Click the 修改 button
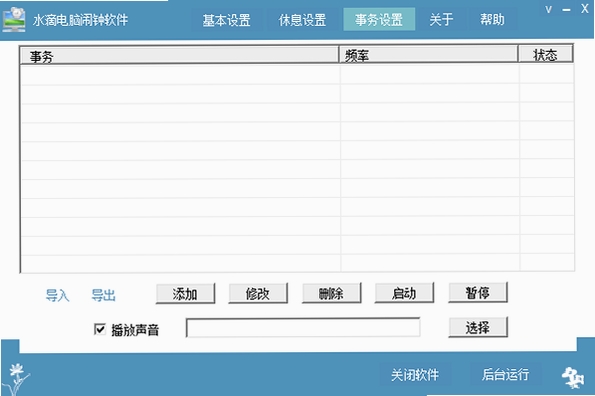 pyautogui.click(x=258, y=293)
